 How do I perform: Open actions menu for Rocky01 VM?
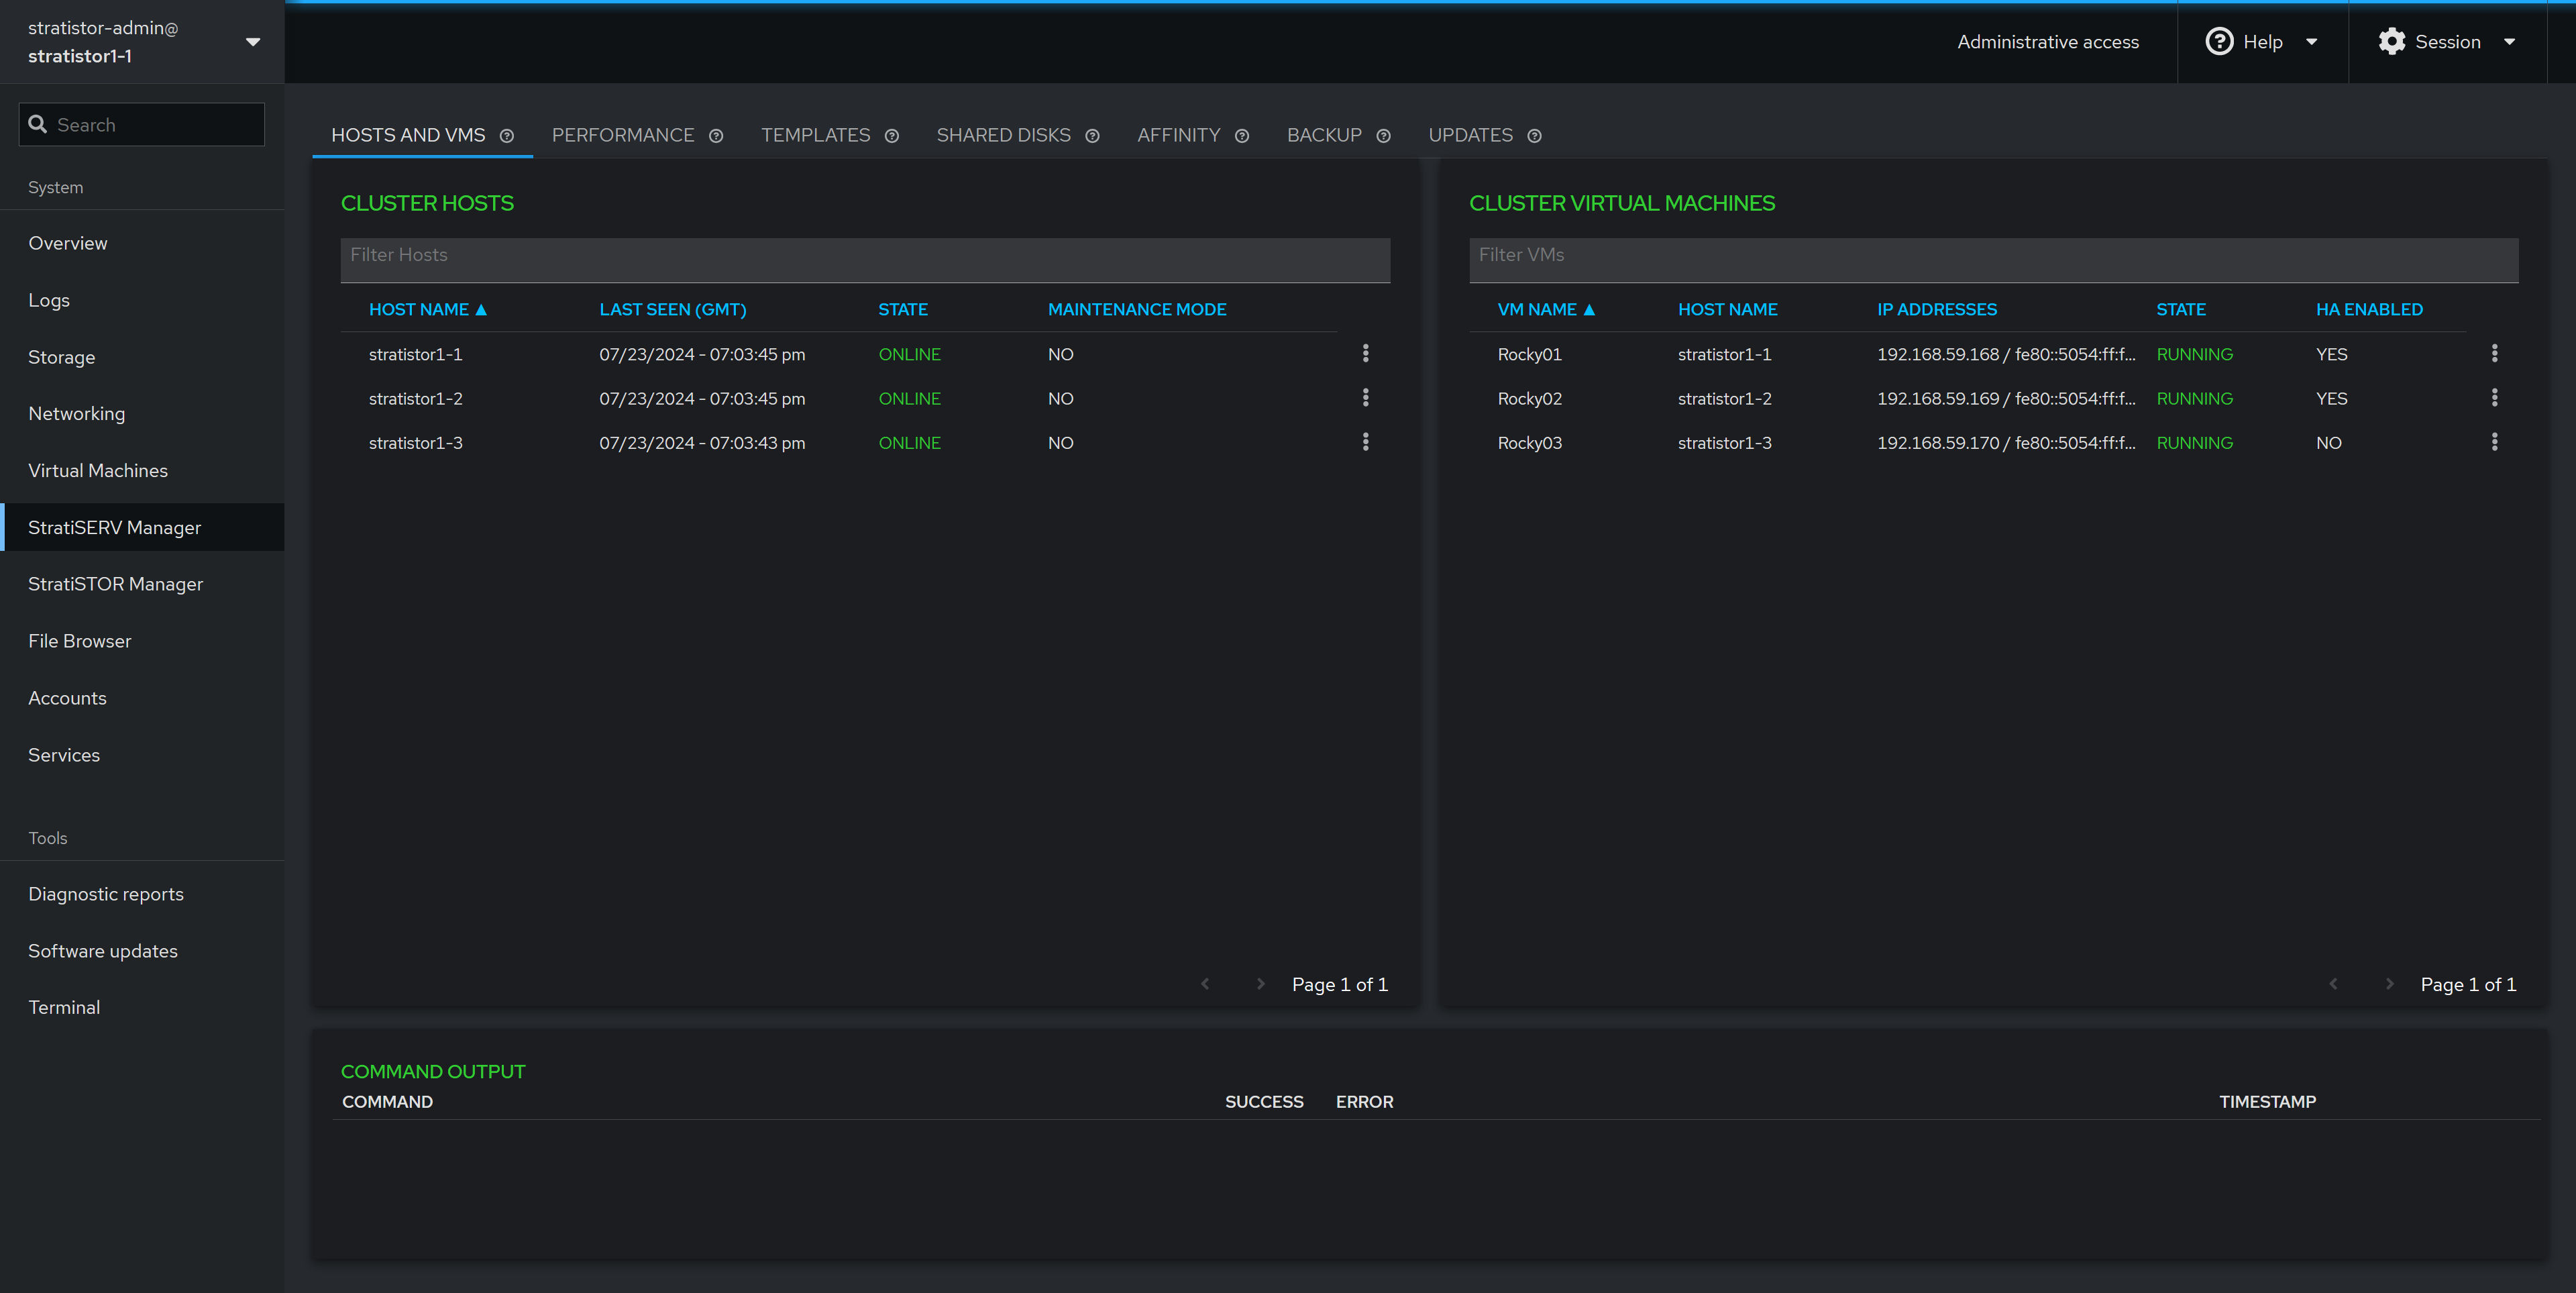[2494, 354]
